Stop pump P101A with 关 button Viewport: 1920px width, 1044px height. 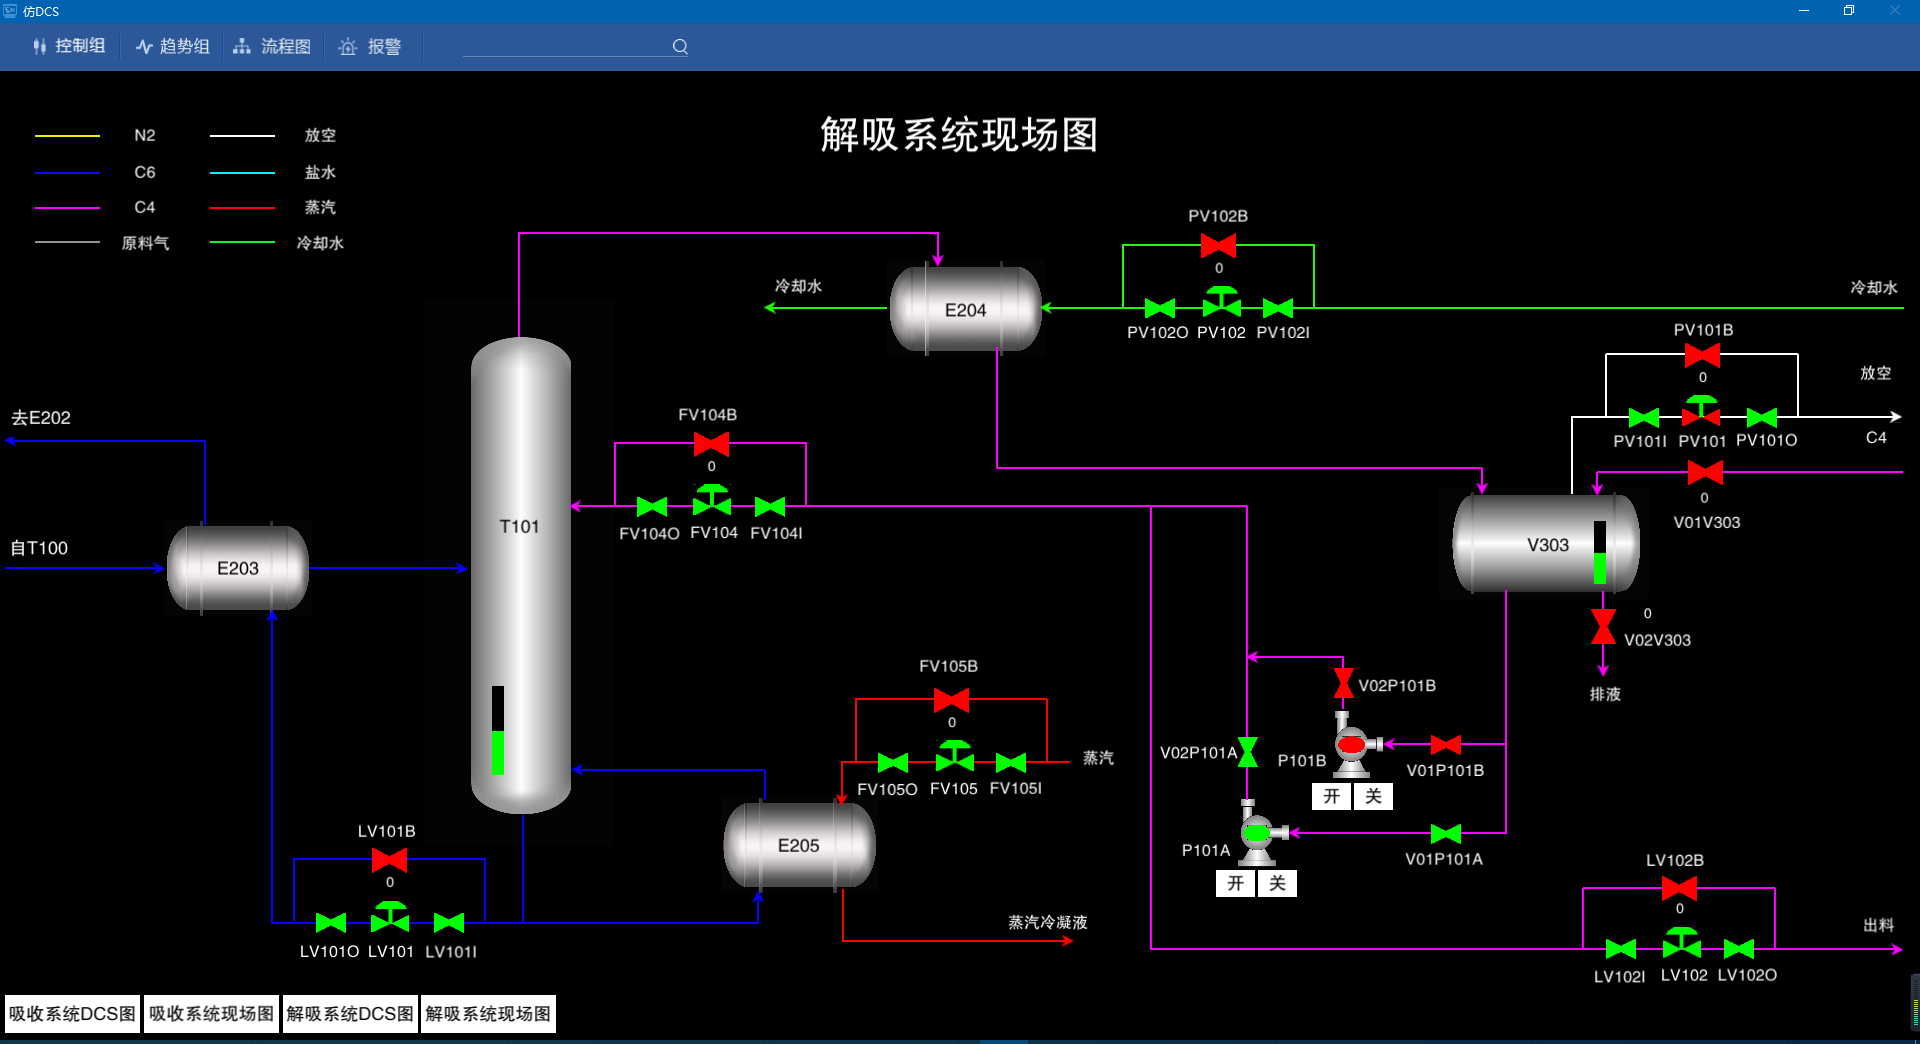point(1277,883)
